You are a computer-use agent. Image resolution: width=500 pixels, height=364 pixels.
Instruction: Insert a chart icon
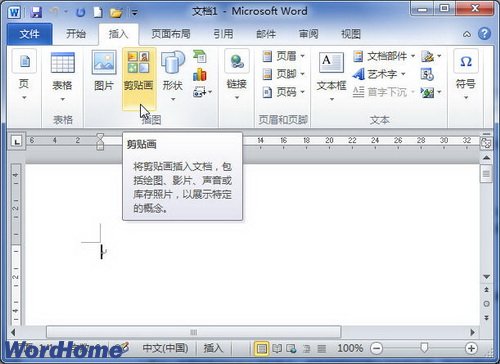(x=200, y=75)
